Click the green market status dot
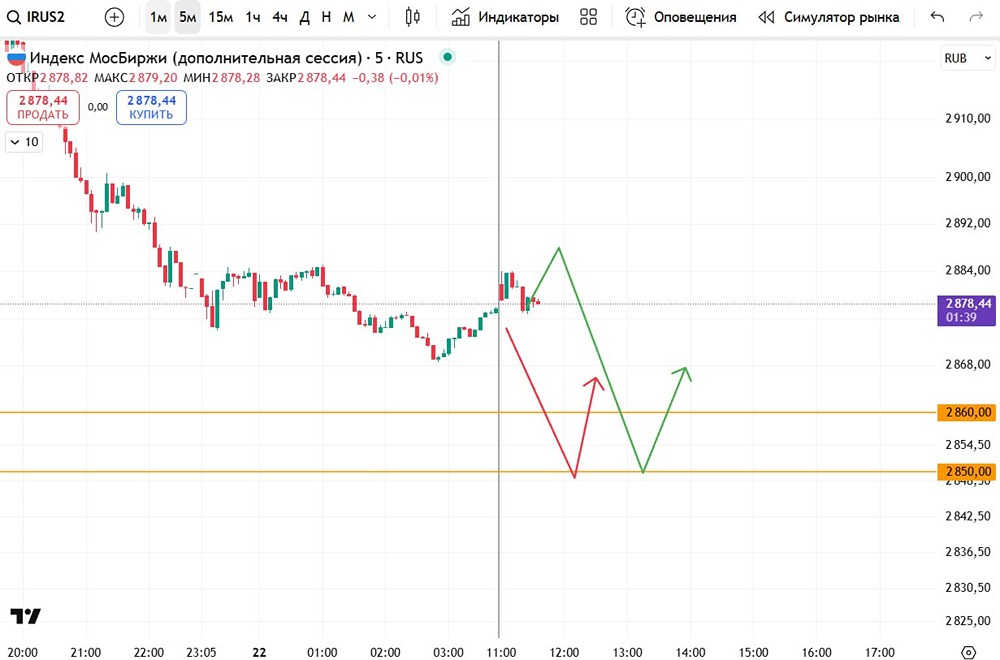Viewport: 1000px width, 660px height. tap(448, 57)
